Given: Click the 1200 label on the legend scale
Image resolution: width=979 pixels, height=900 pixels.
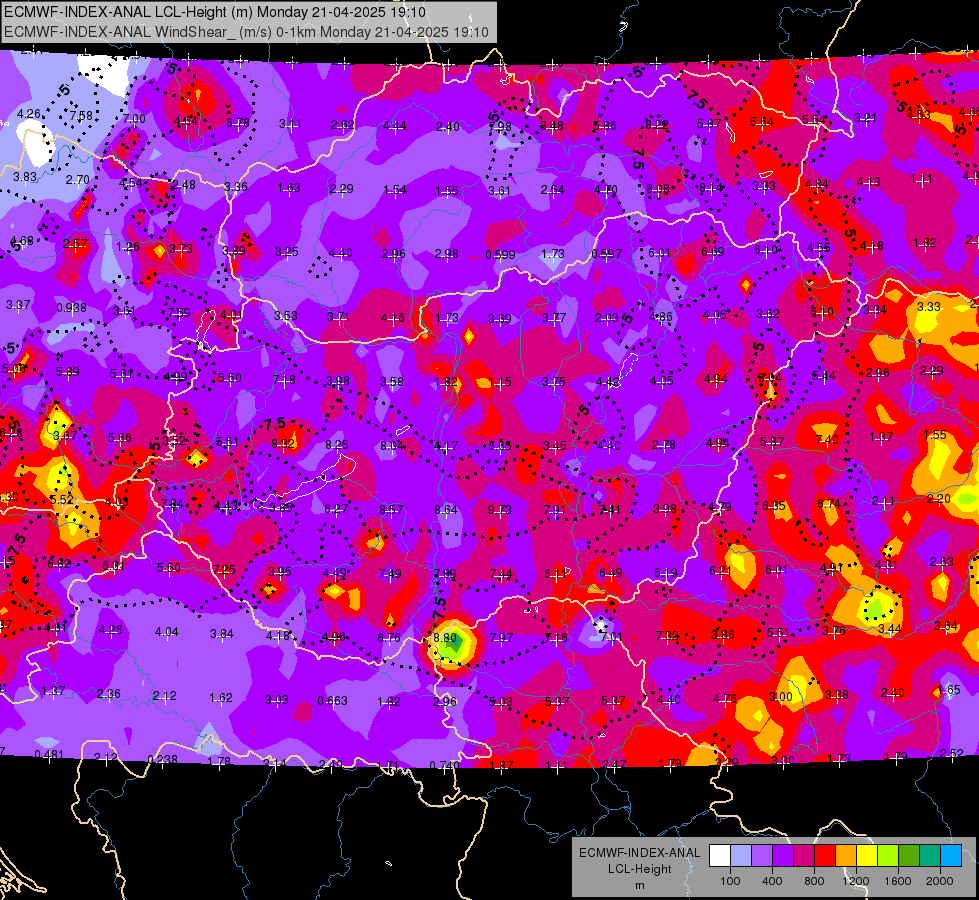Looking at the screenshot, I should pyautogui.click(x=855, y=881).
